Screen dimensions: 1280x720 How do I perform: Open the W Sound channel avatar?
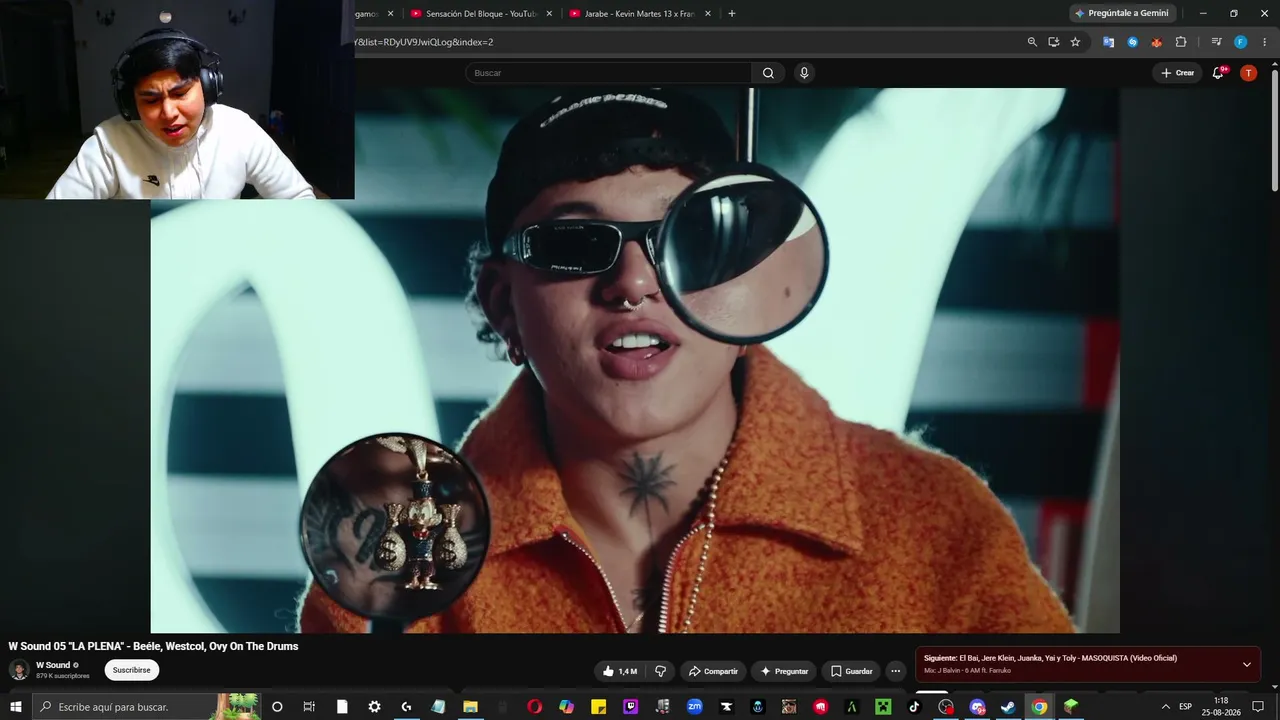(x=19, y=670)
